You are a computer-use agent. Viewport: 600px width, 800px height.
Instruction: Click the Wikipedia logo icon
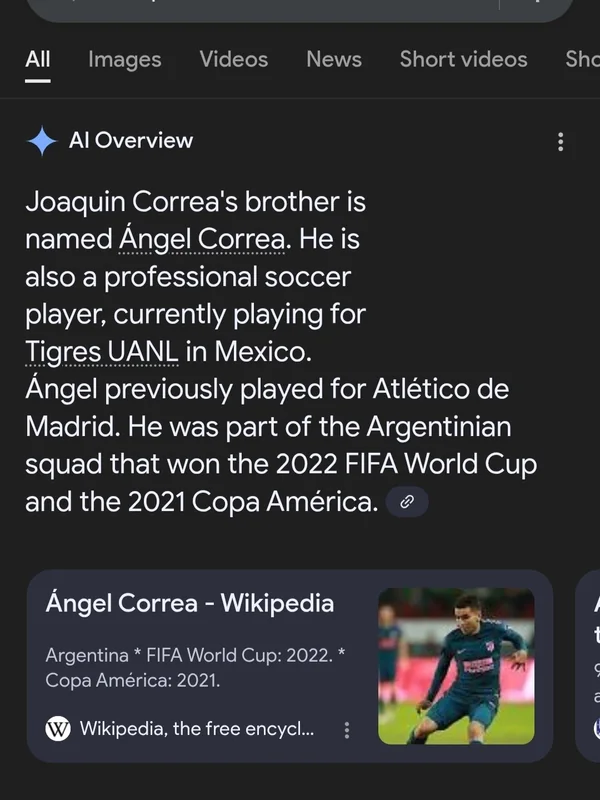pyautogui.click(x=58, y=729)
